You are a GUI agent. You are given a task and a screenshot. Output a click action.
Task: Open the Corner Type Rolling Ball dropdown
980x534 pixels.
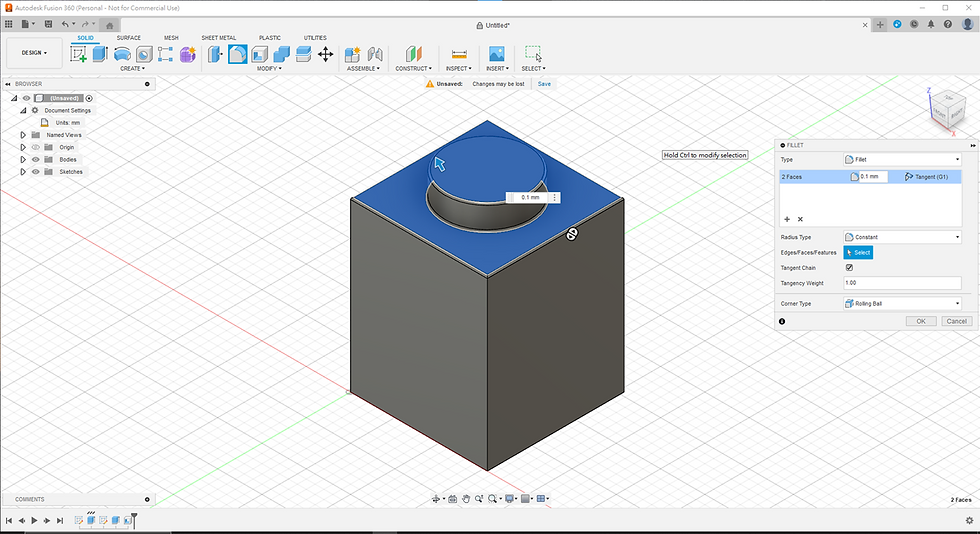click(x=902, y=303)
